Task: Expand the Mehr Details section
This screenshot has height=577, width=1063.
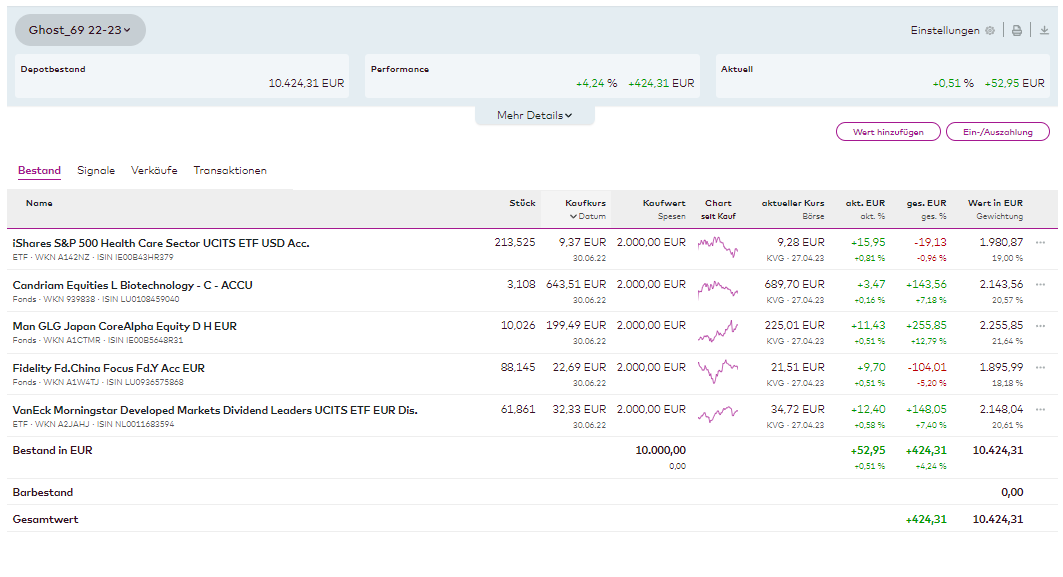Action: click(x=534, y=116)
